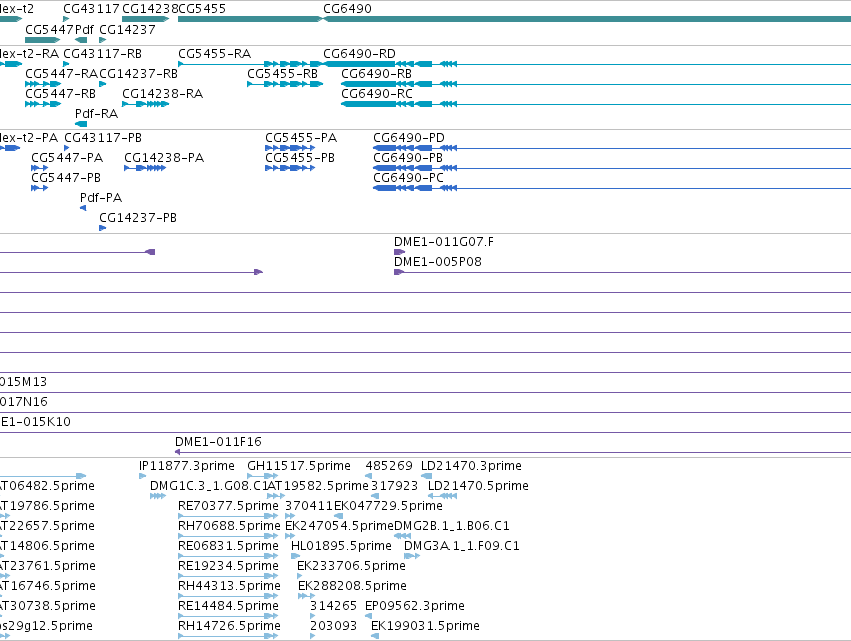Viewport: 851px width, 641px height.
Task: Select the CG43117 gene label
Action: 90,9
